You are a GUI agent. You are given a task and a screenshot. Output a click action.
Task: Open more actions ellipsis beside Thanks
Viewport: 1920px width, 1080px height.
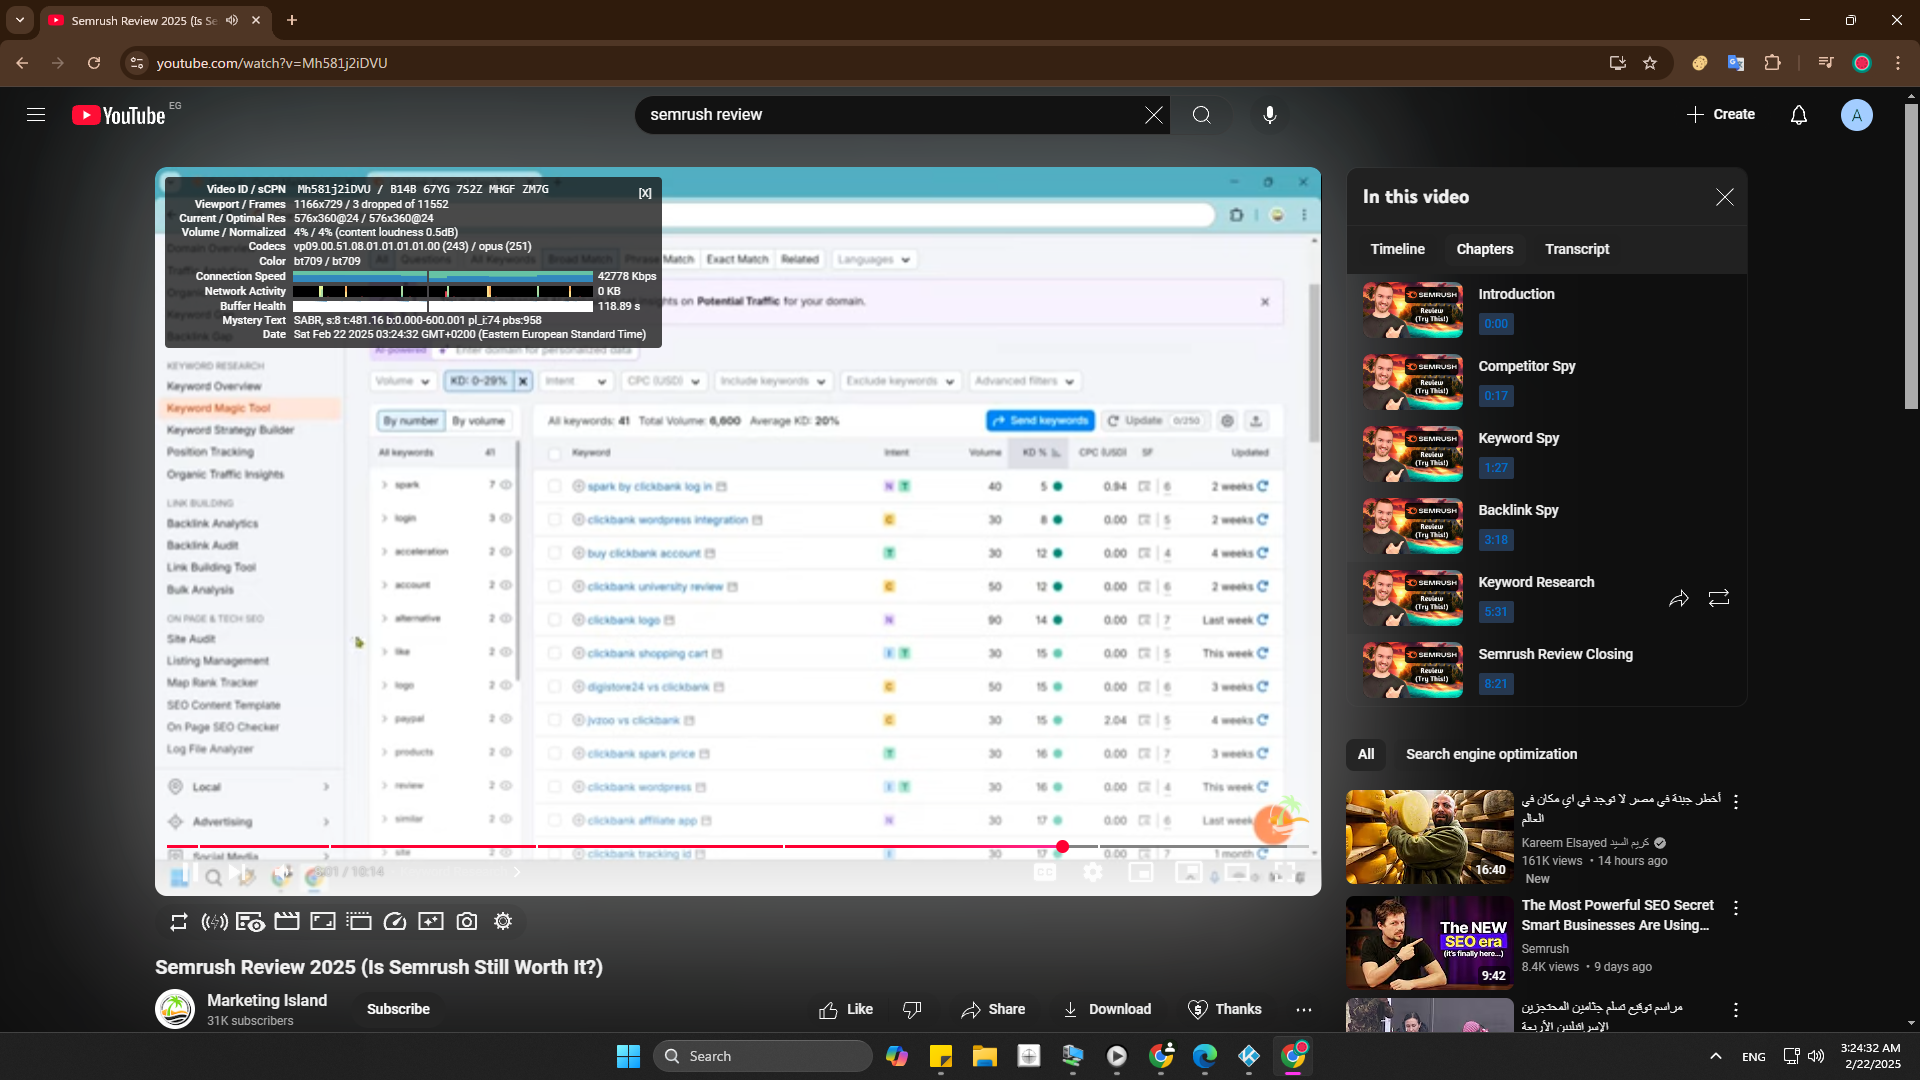coord(1303,1010)
